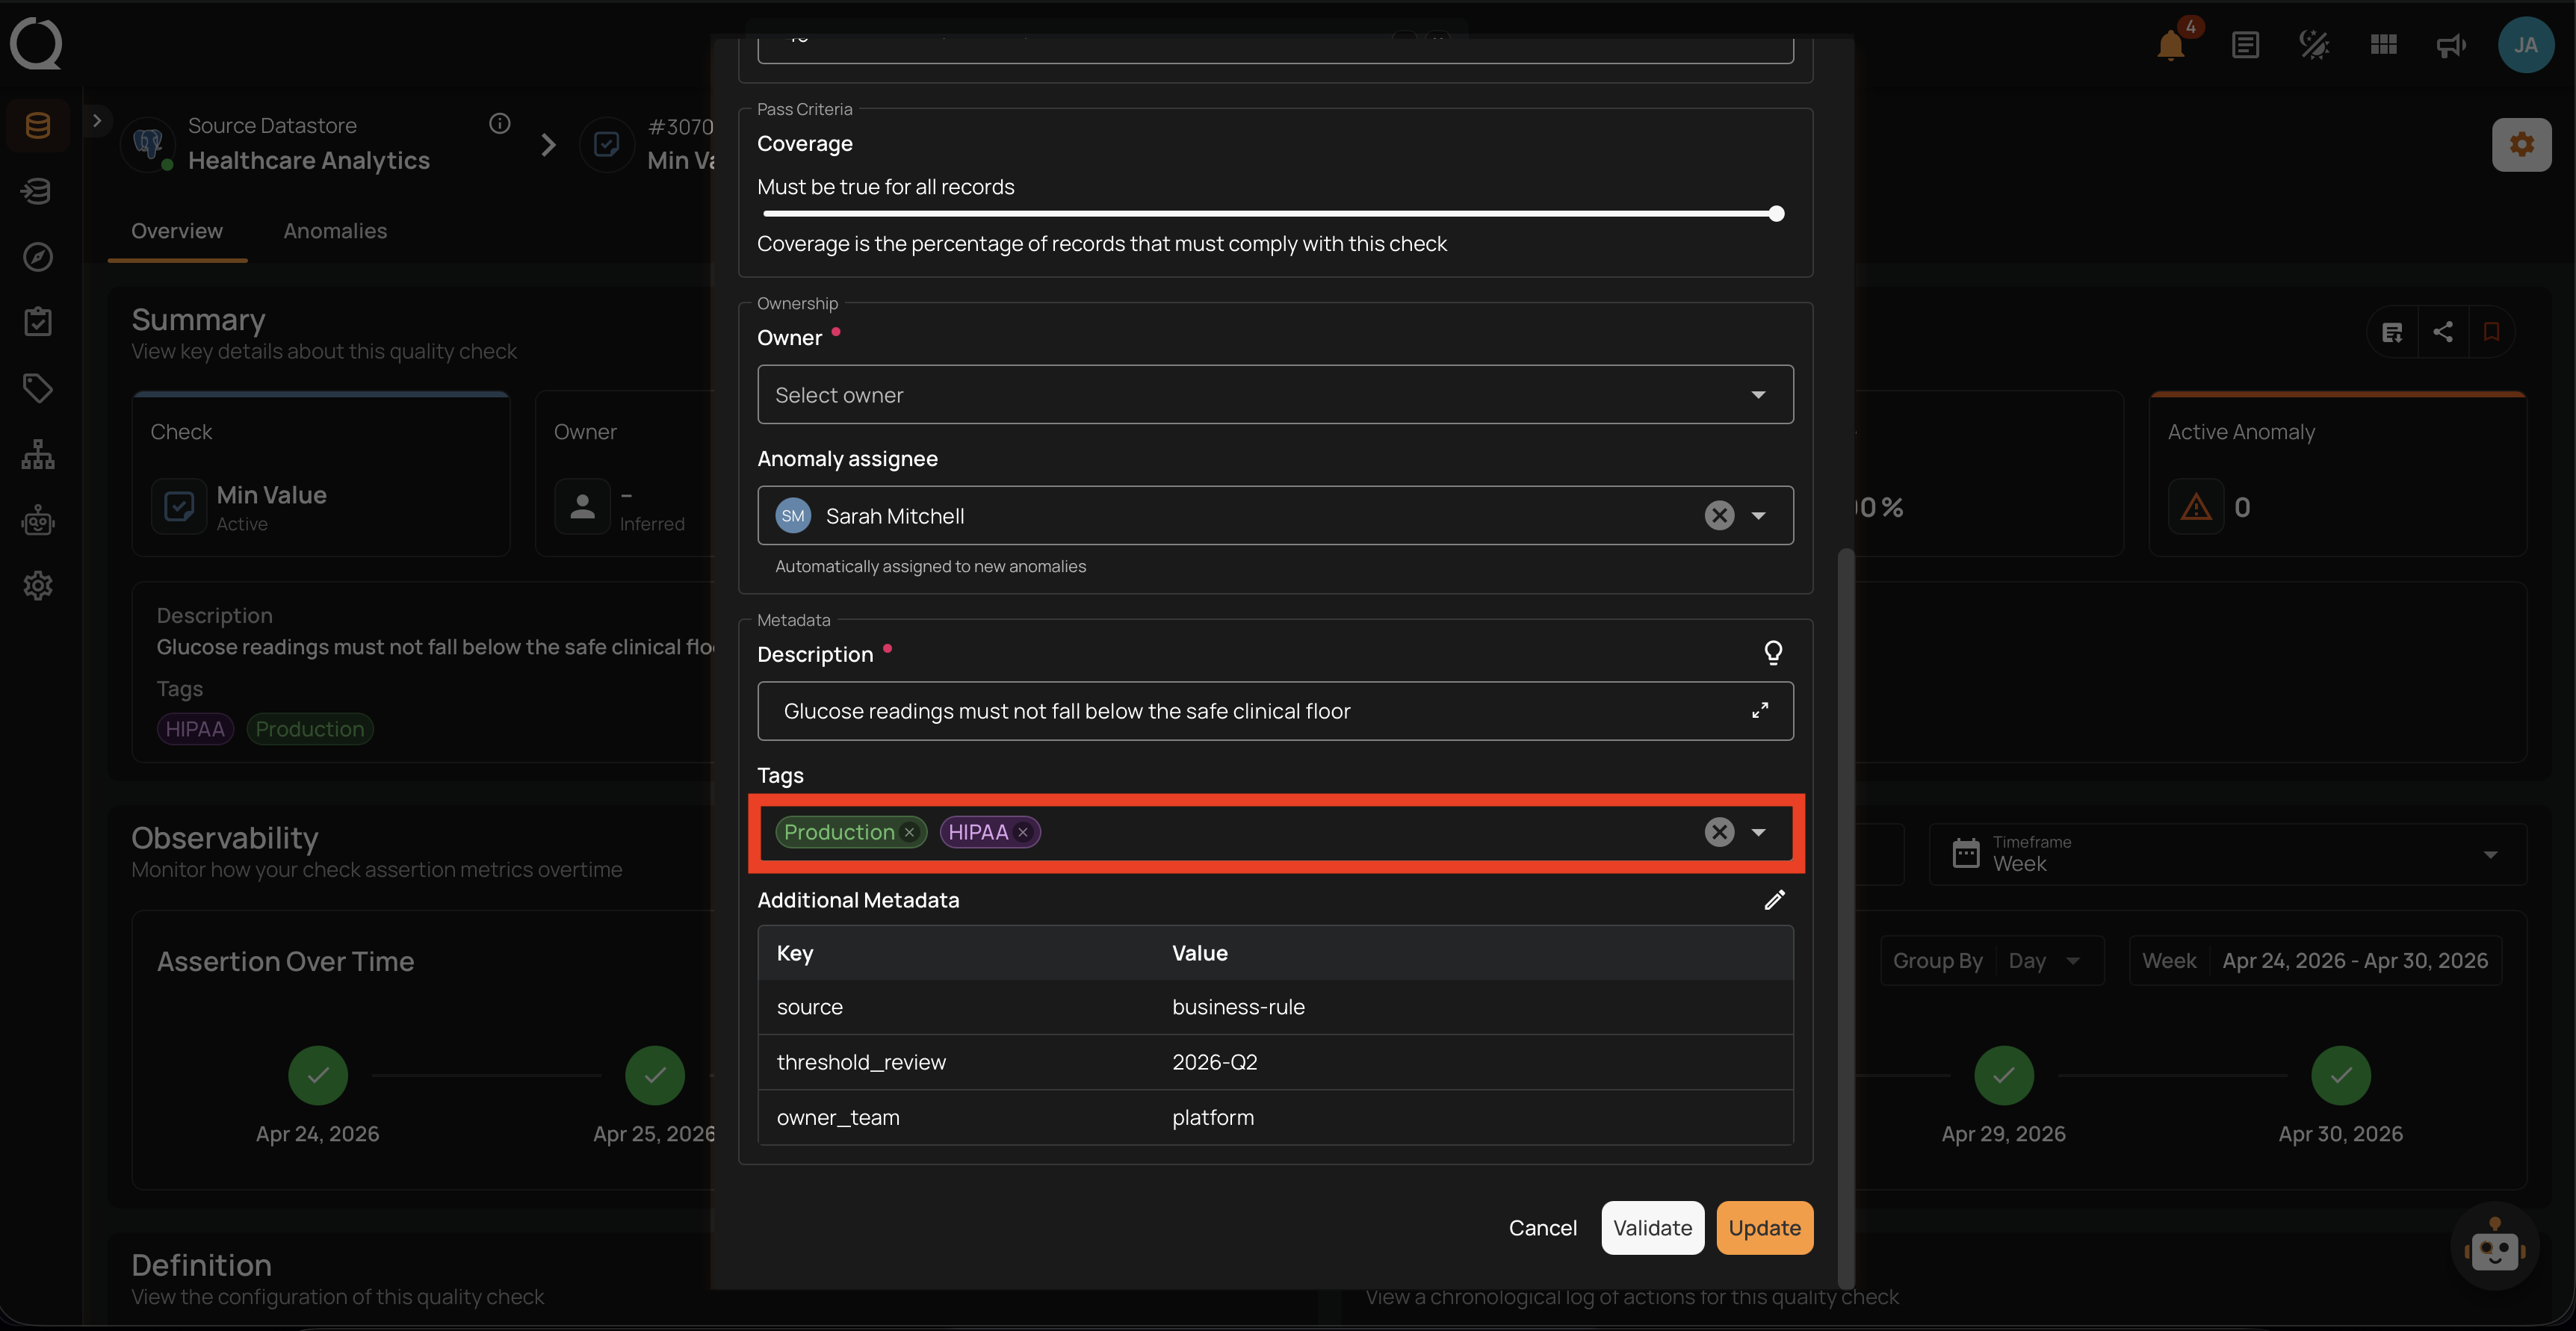This screenshot has width=2576, height=1331.
Task: Select the Apr 29, 2026 assertion marker
Action: 2003,1075
